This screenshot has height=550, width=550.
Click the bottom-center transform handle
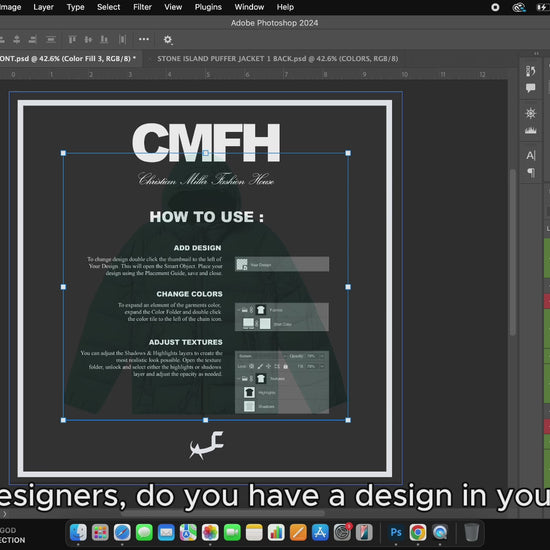(206, 420)
